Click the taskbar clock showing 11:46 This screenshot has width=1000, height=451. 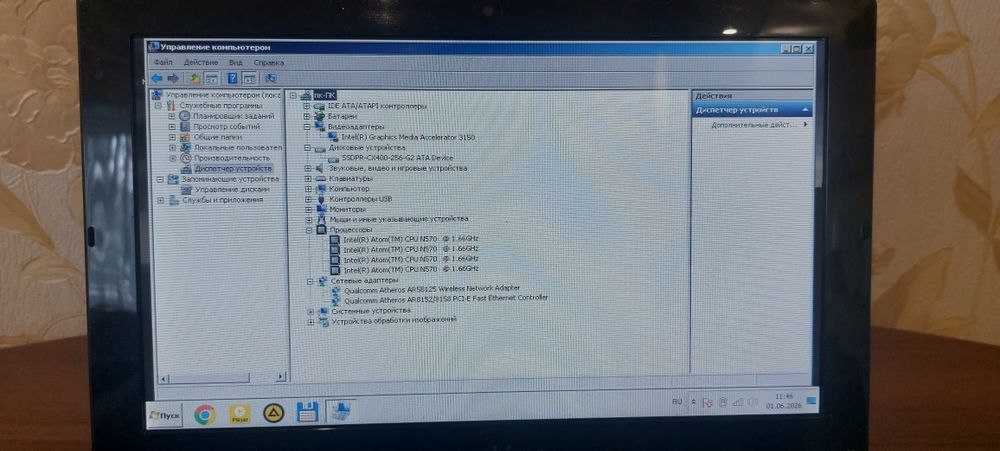point(784,401)
